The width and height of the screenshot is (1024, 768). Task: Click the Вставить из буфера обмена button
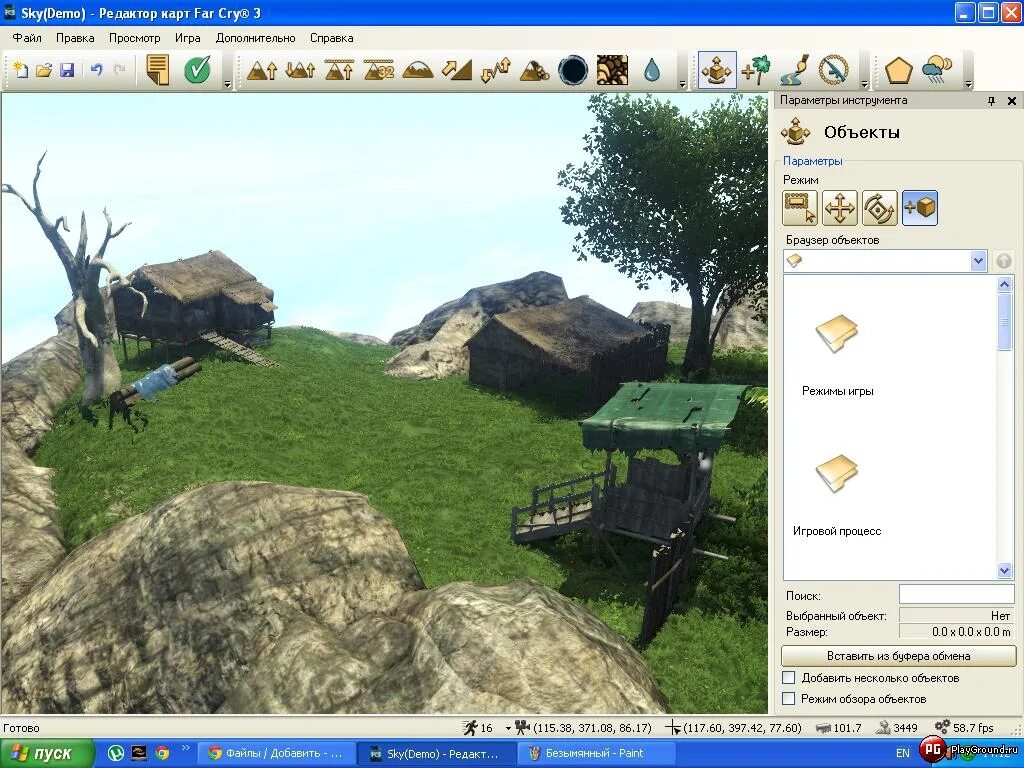(x=899, y=656)
